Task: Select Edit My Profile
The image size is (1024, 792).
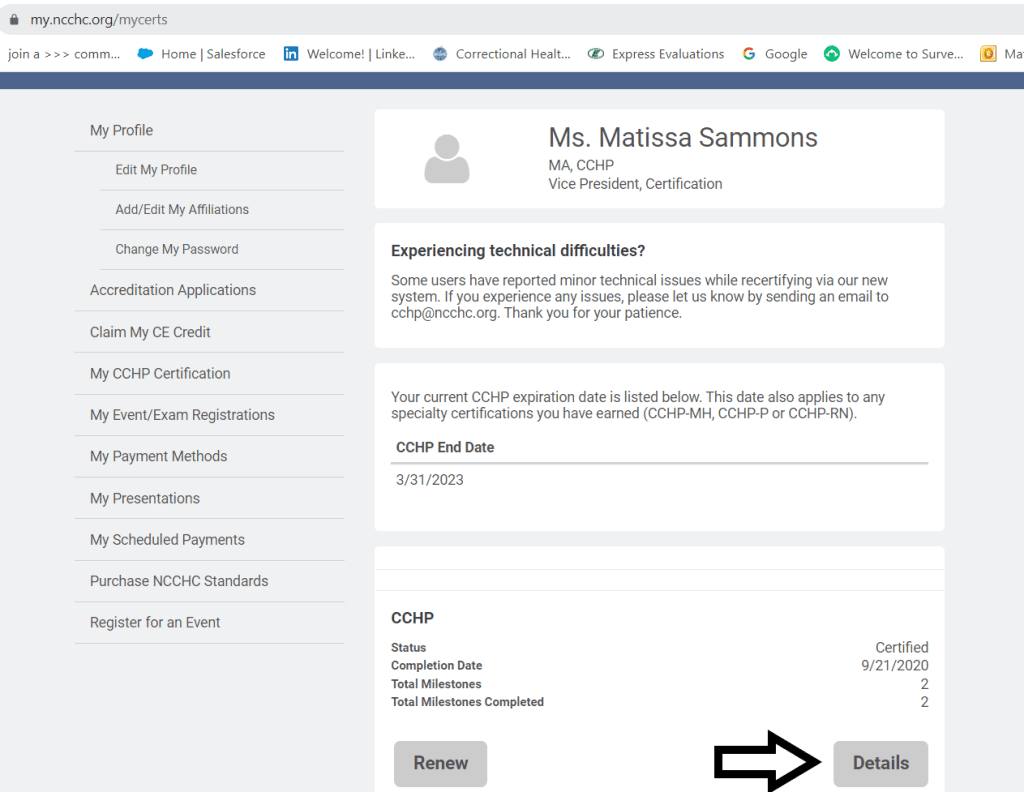Action: (x=156, y=170)
